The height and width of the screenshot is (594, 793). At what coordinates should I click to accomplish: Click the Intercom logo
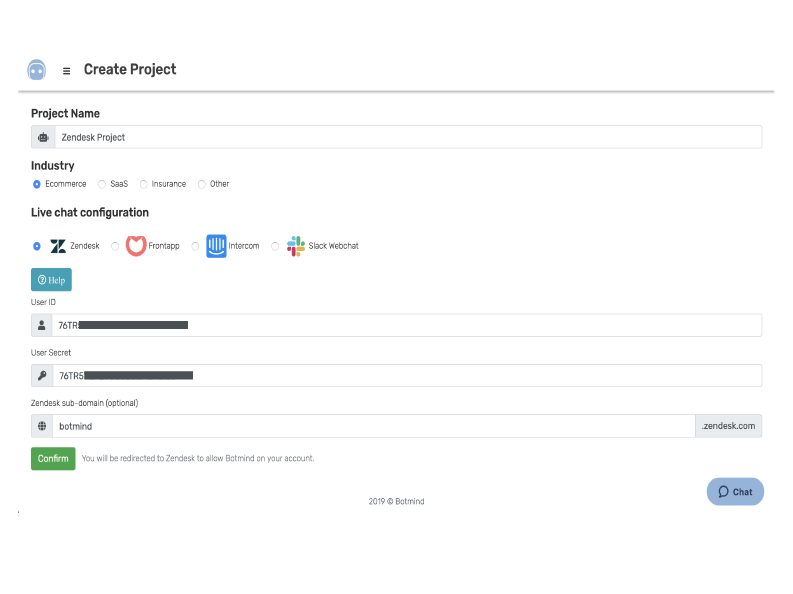pos(216,246)
